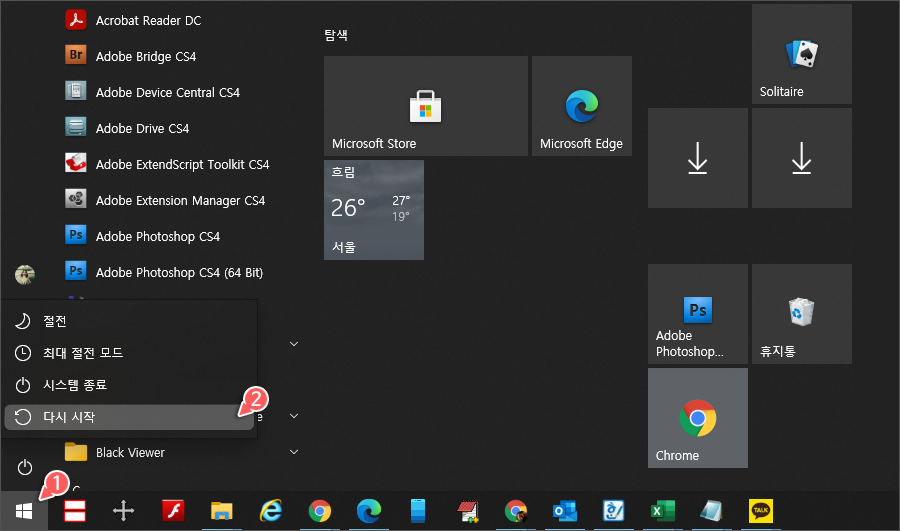Screen dimensions: 900x531
Task: Click the power button in Start sidebar
Action: click(x=25, y=467)
